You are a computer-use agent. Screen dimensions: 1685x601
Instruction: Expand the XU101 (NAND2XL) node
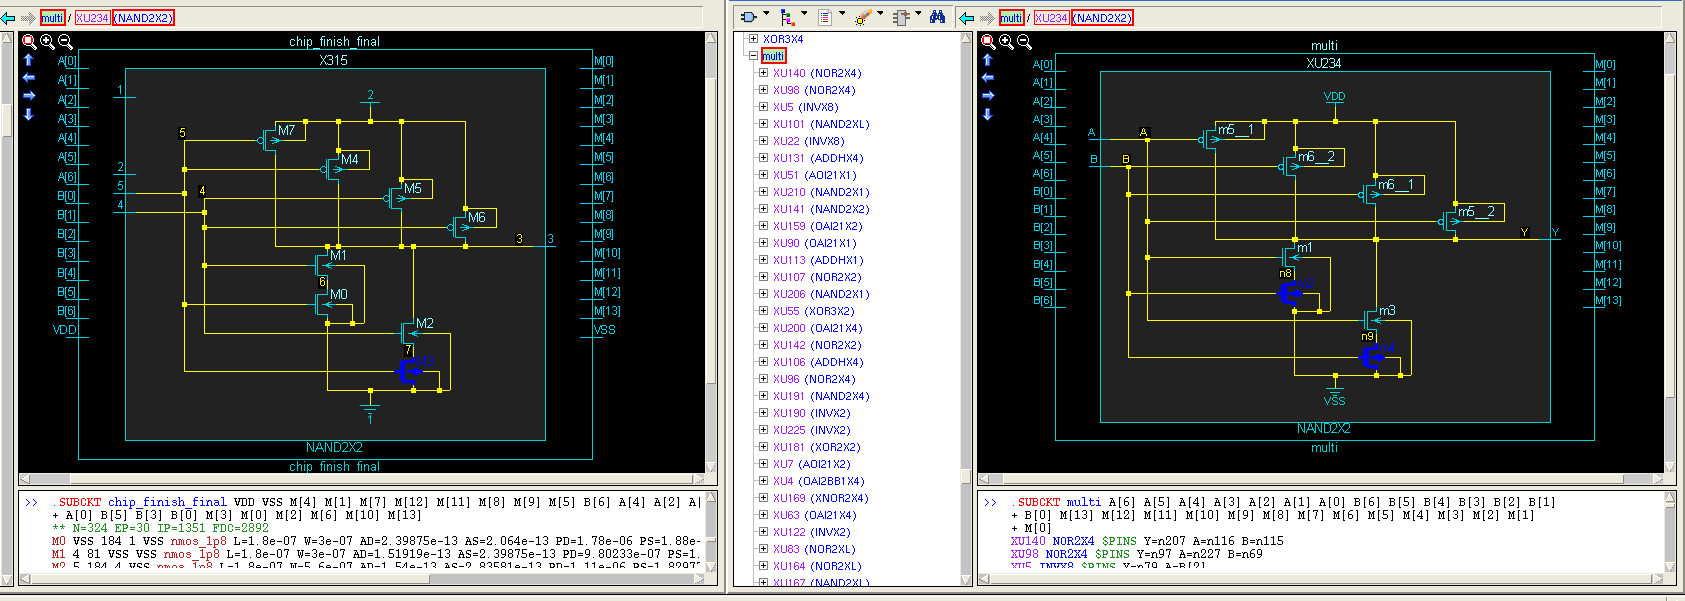point(763,124)
